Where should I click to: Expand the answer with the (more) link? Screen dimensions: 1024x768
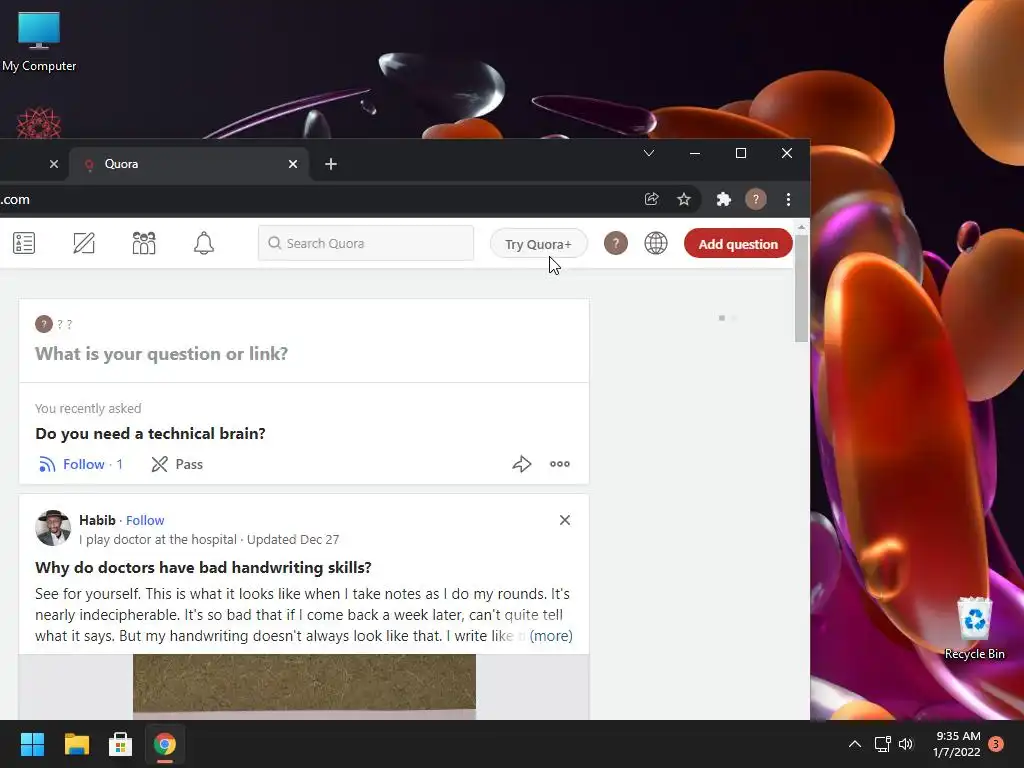coord(551,635)
